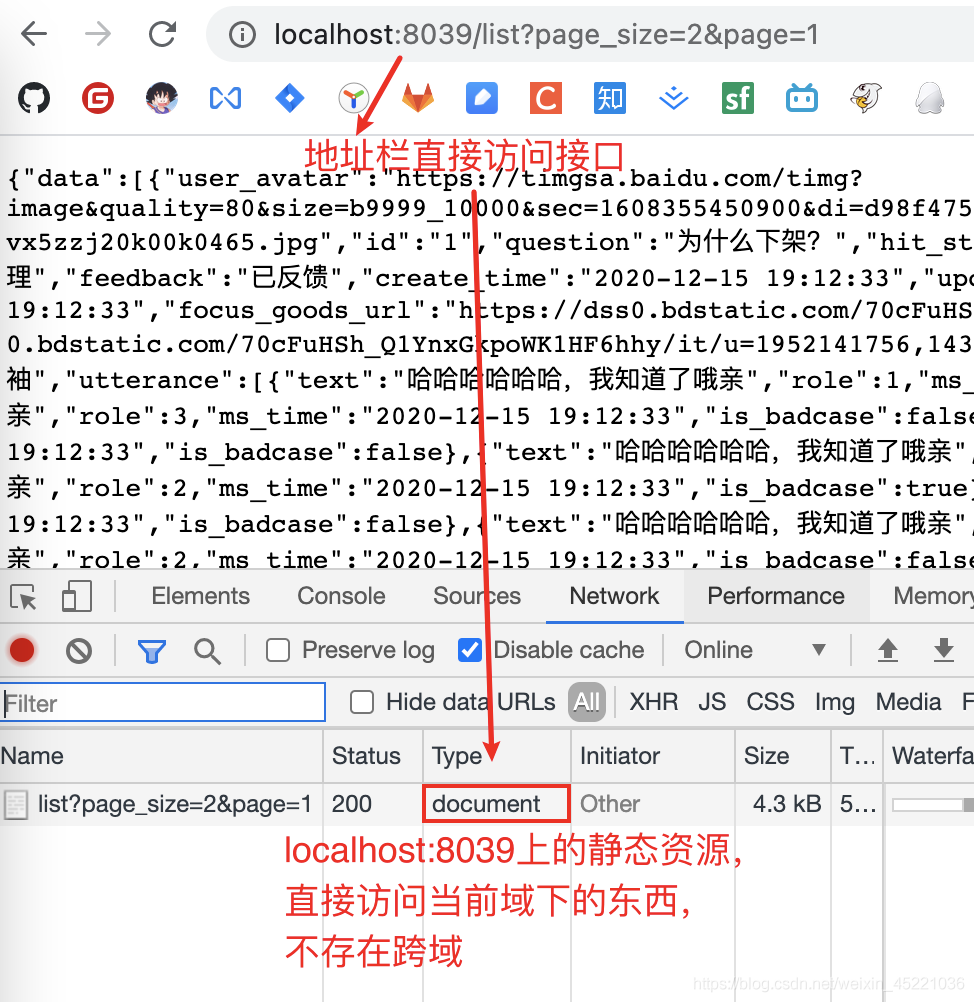This screenshot has height=1002, width=974.
Task: Filter requests by XHR
Action: (653, 702)
